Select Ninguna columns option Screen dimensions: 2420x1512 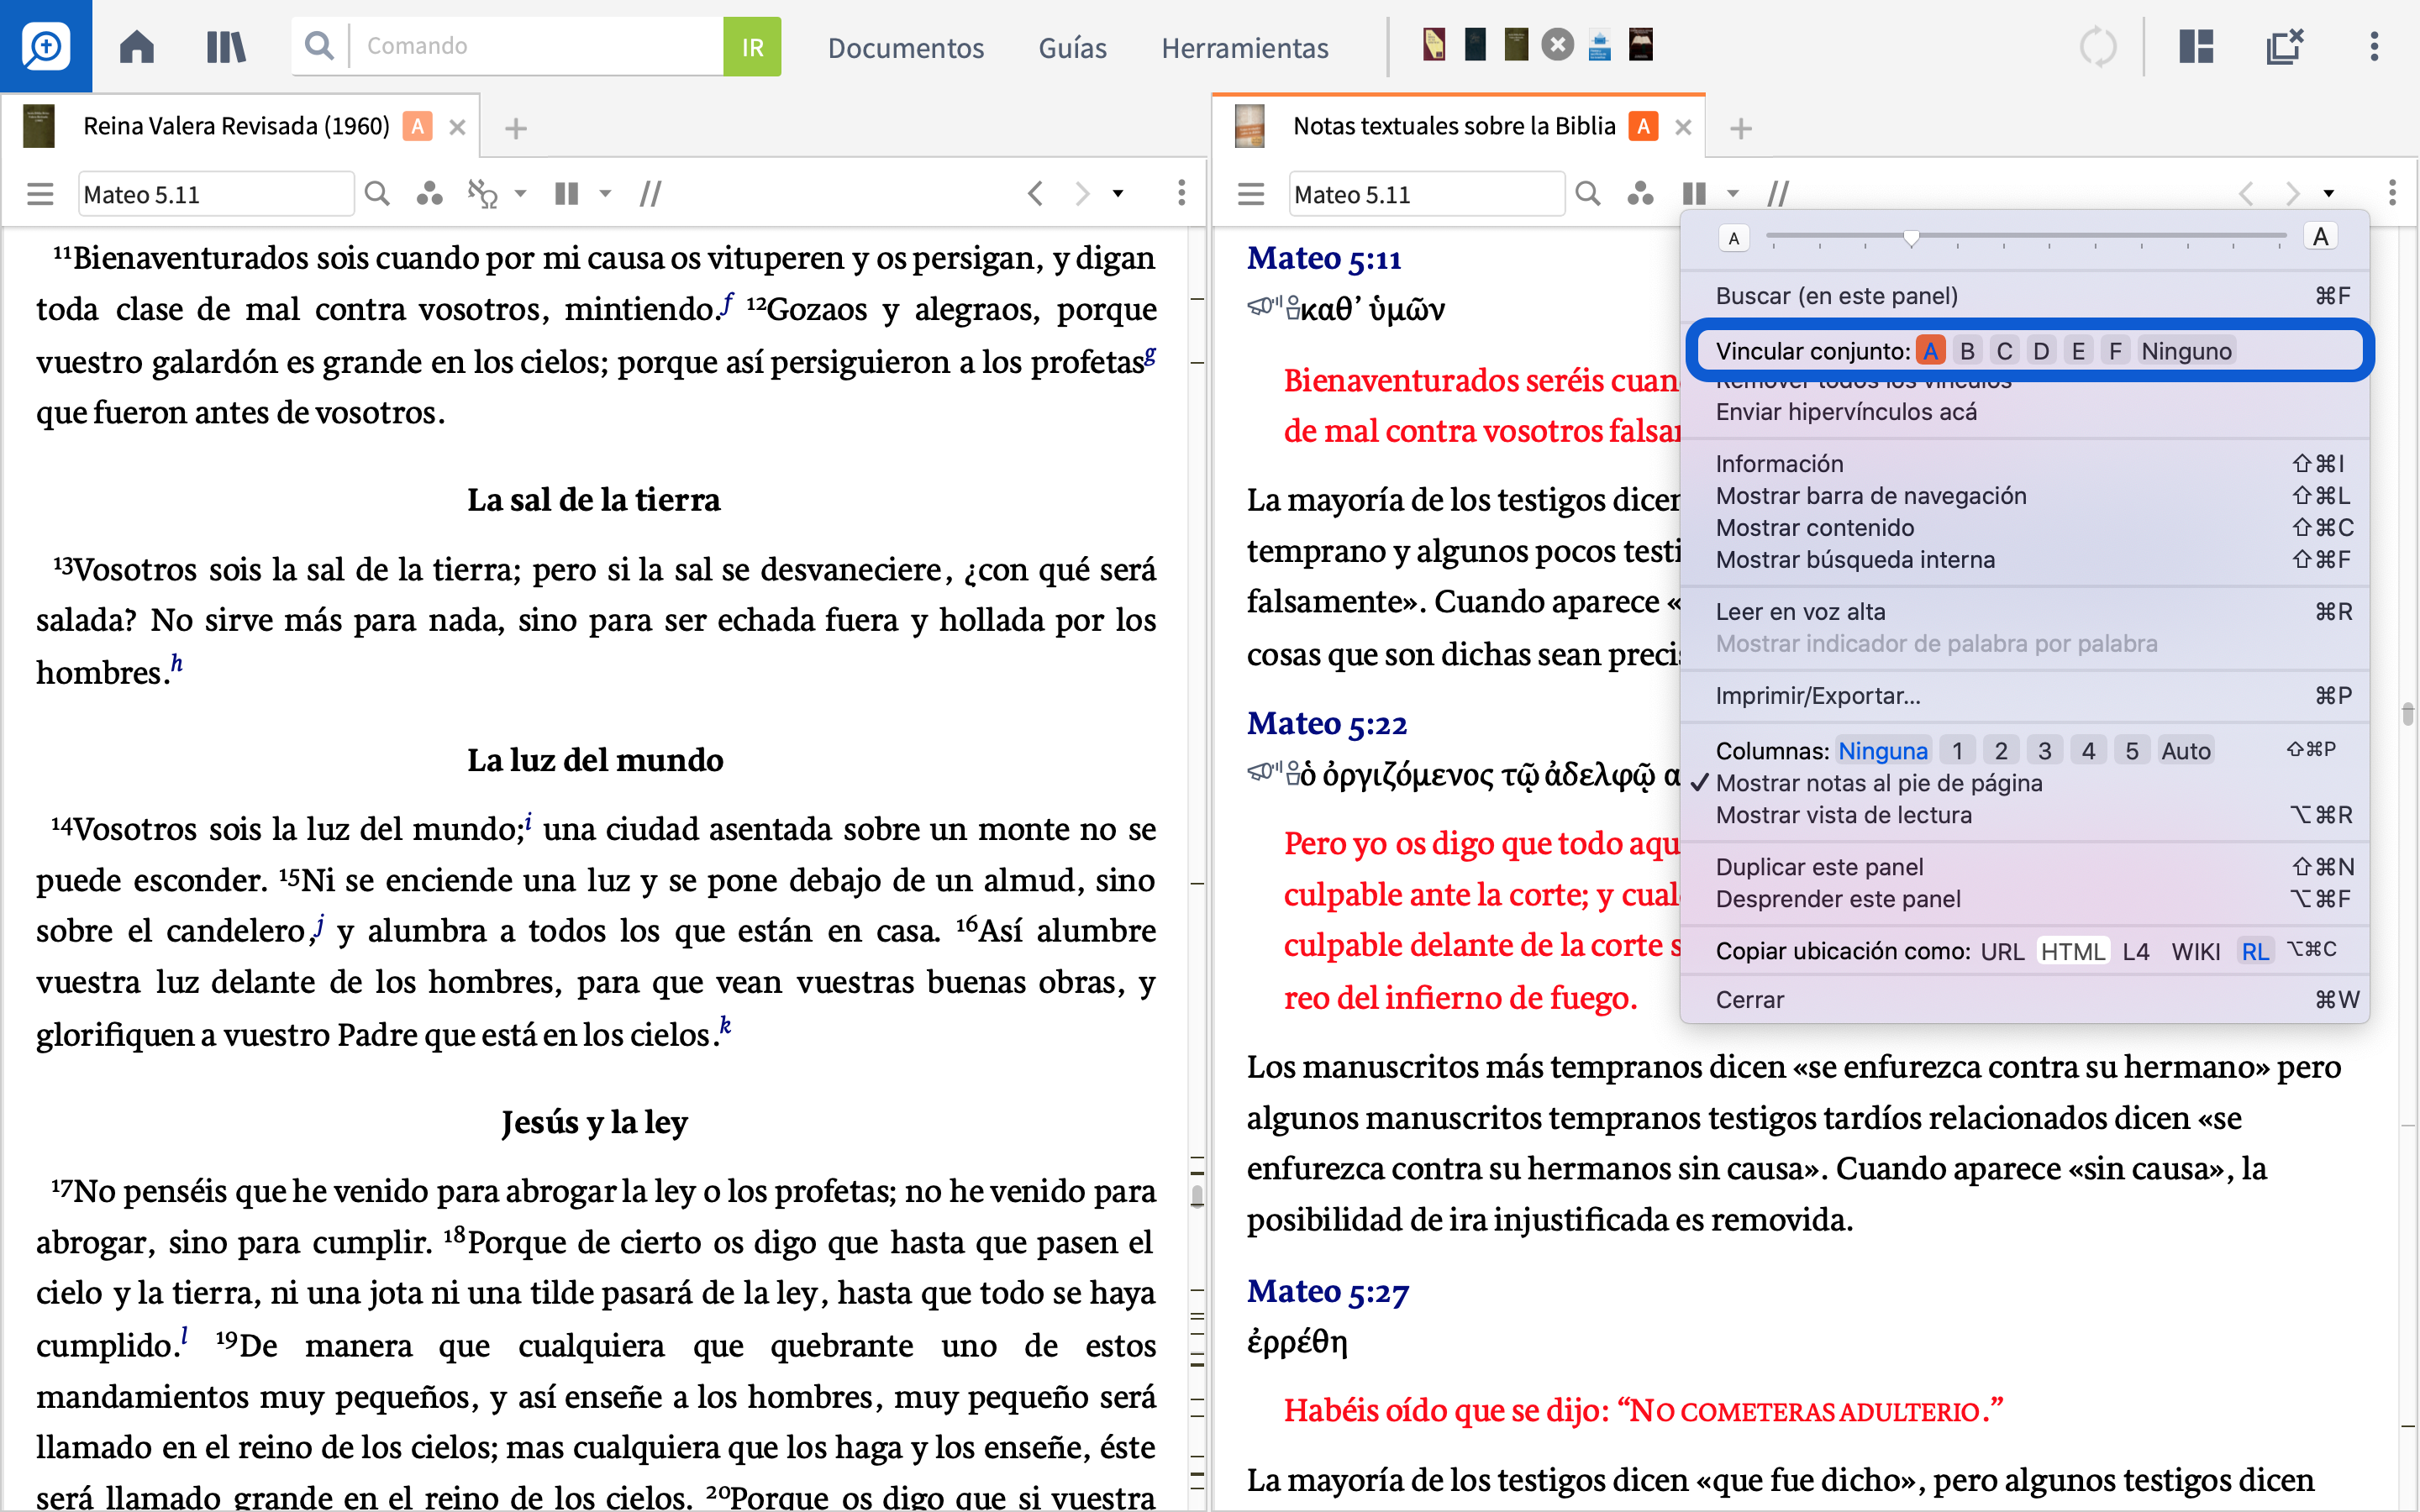1883,751
